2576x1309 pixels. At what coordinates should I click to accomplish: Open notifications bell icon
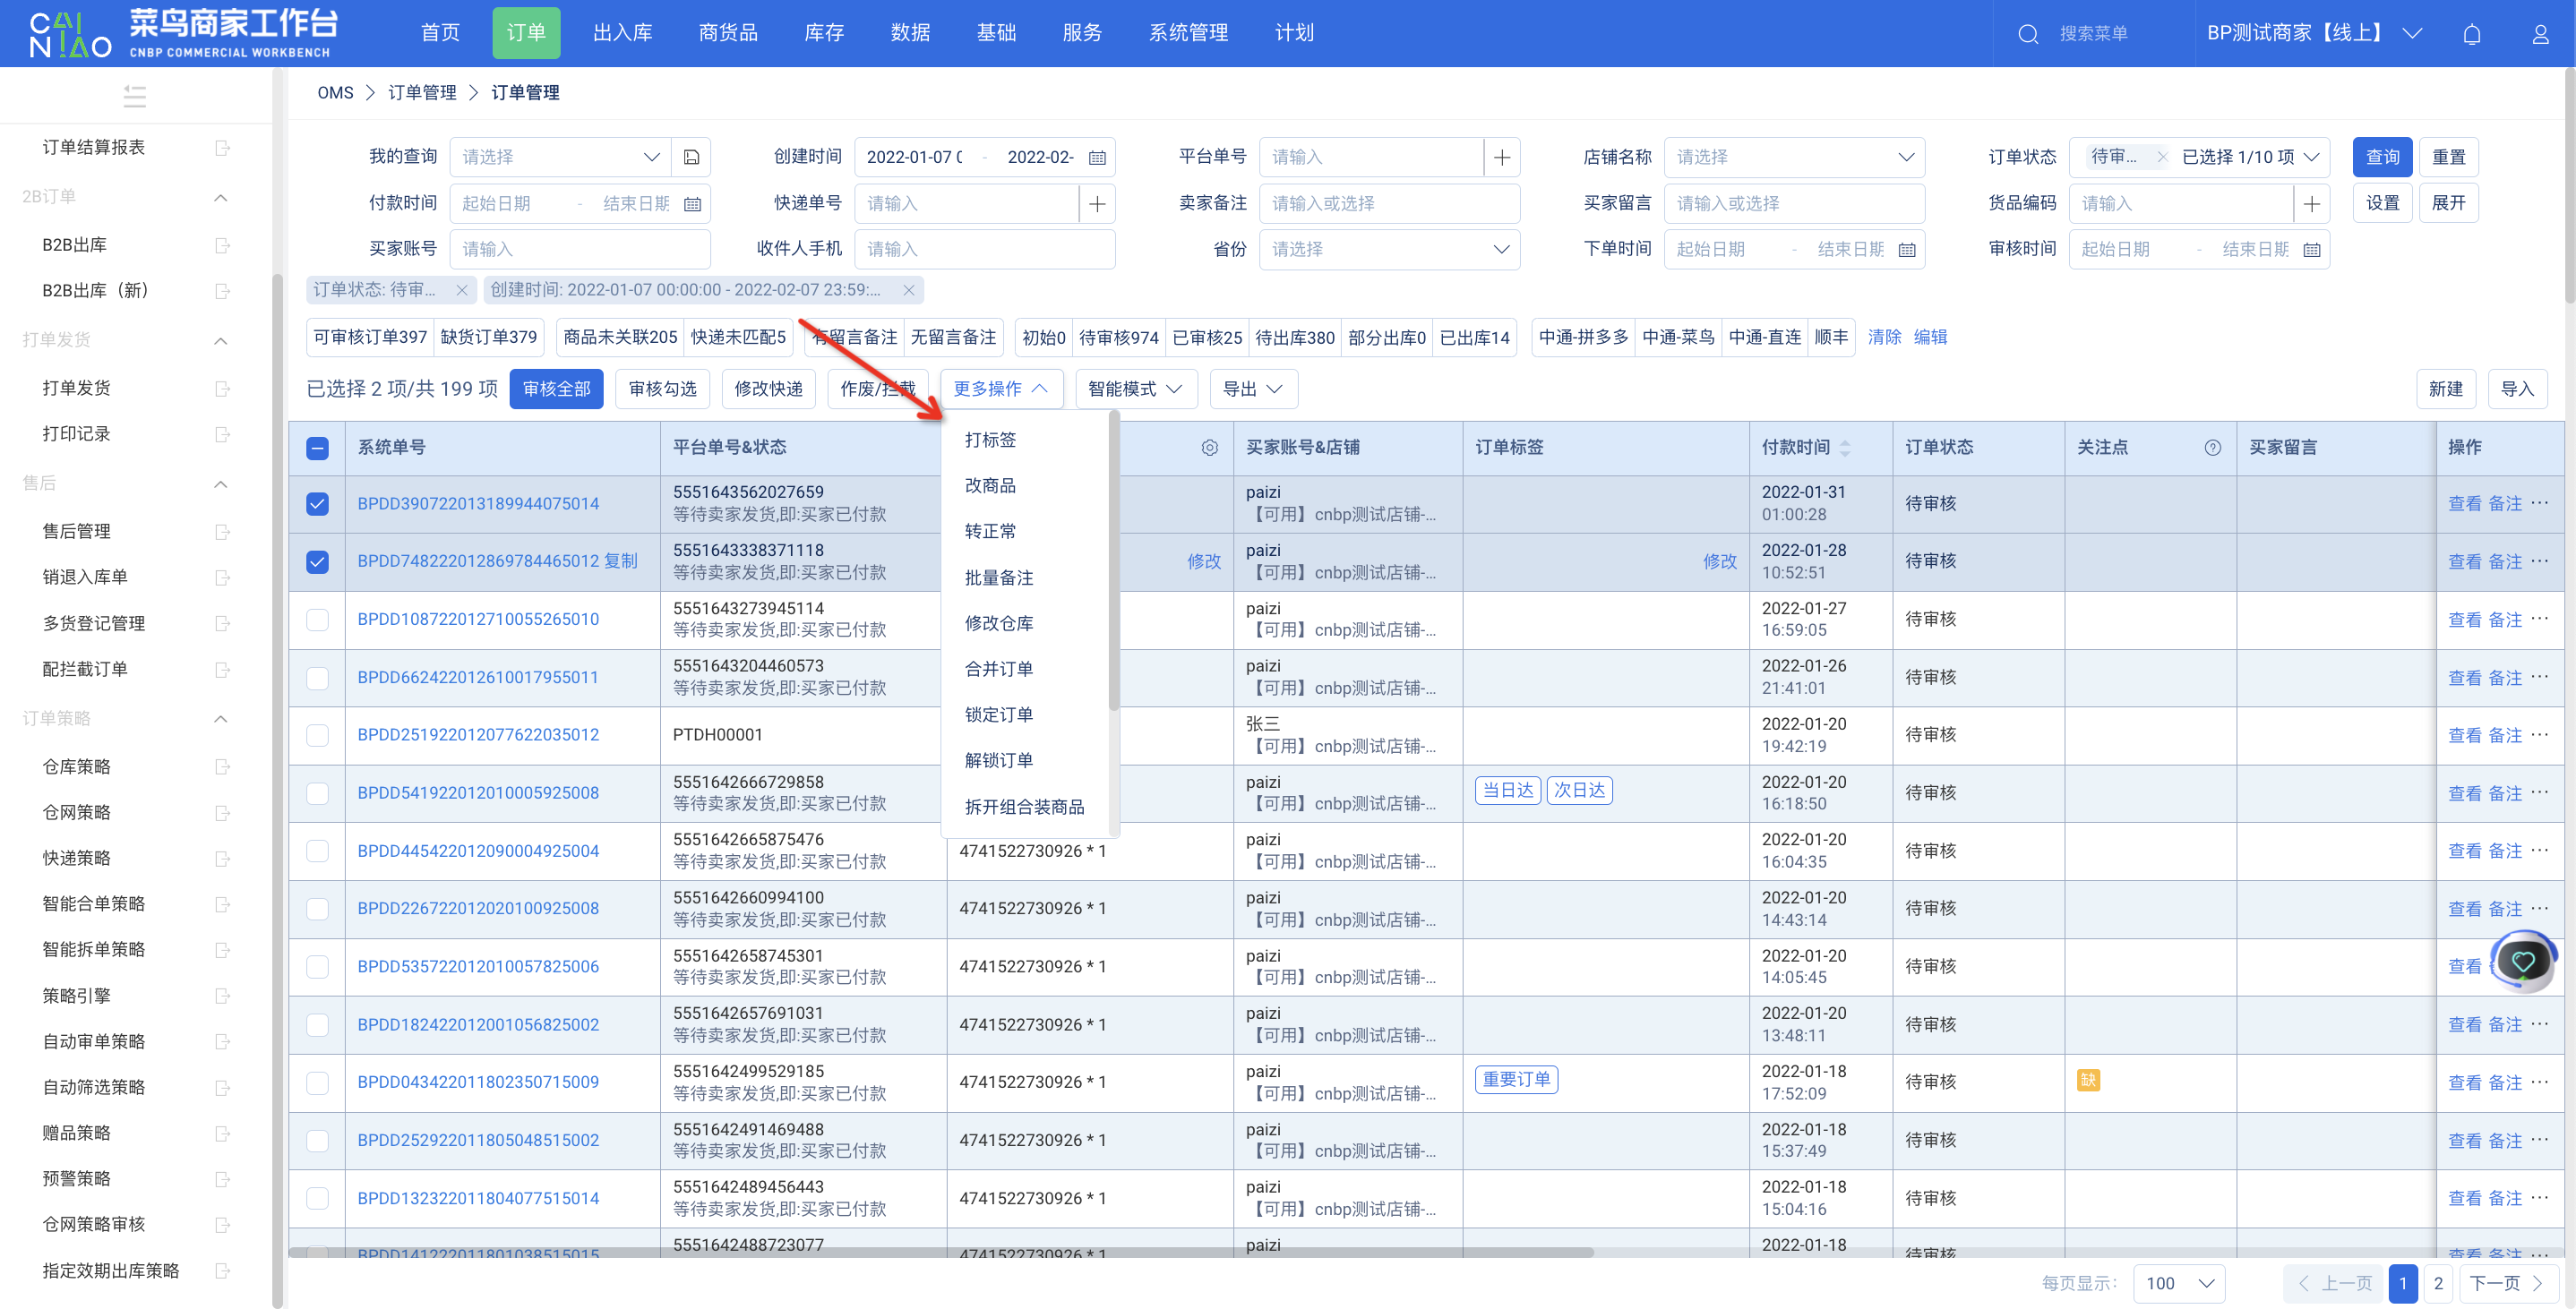(2472, 34)
